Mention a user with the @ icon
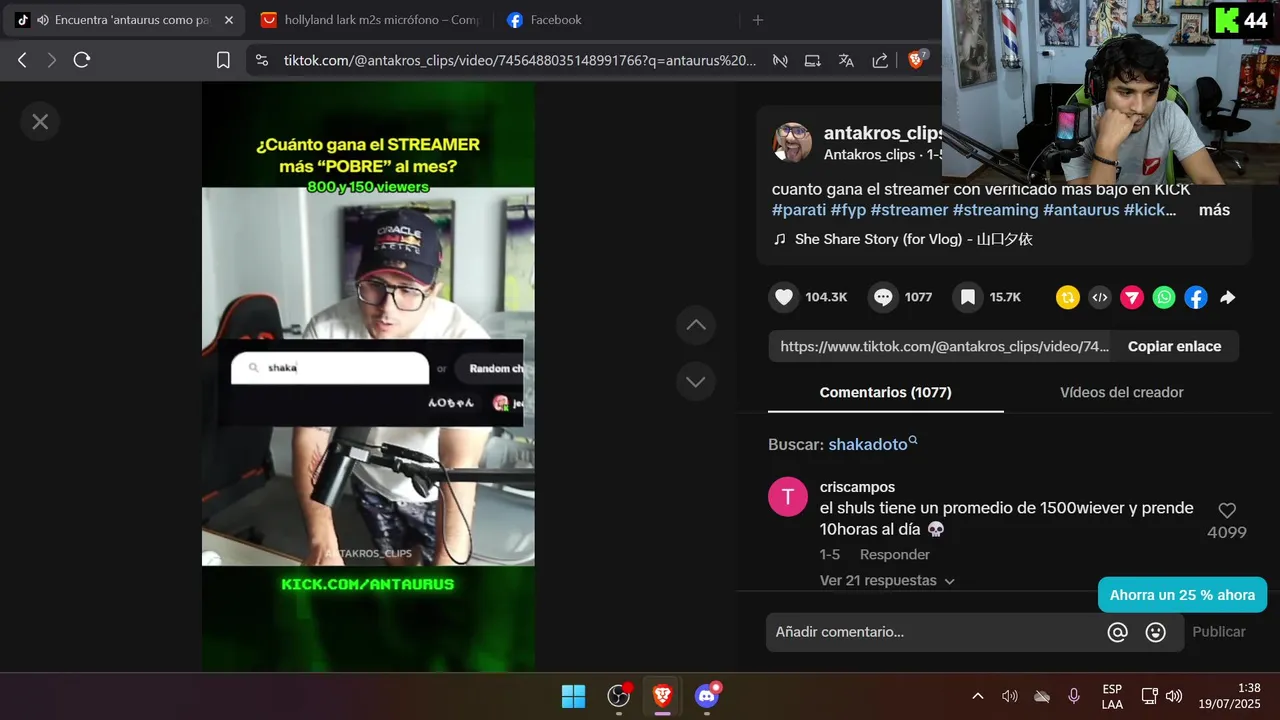1280x720 pixels. [1118, 632]
